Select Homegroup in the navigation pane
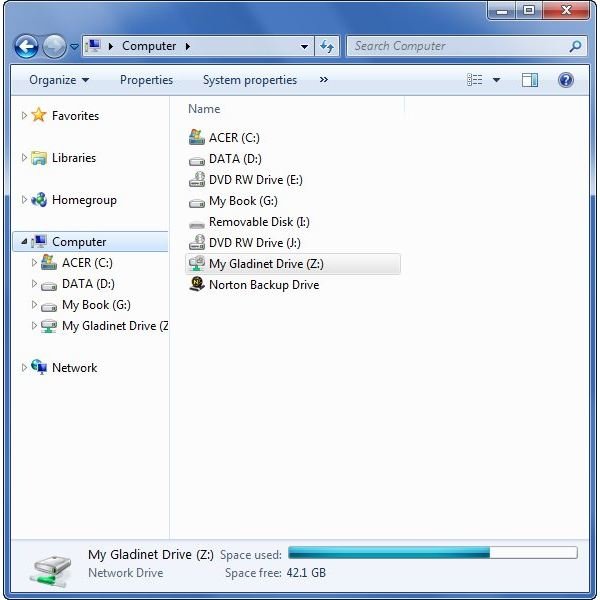This screenshot has width=600, height=600. click(x=84, y=200)
